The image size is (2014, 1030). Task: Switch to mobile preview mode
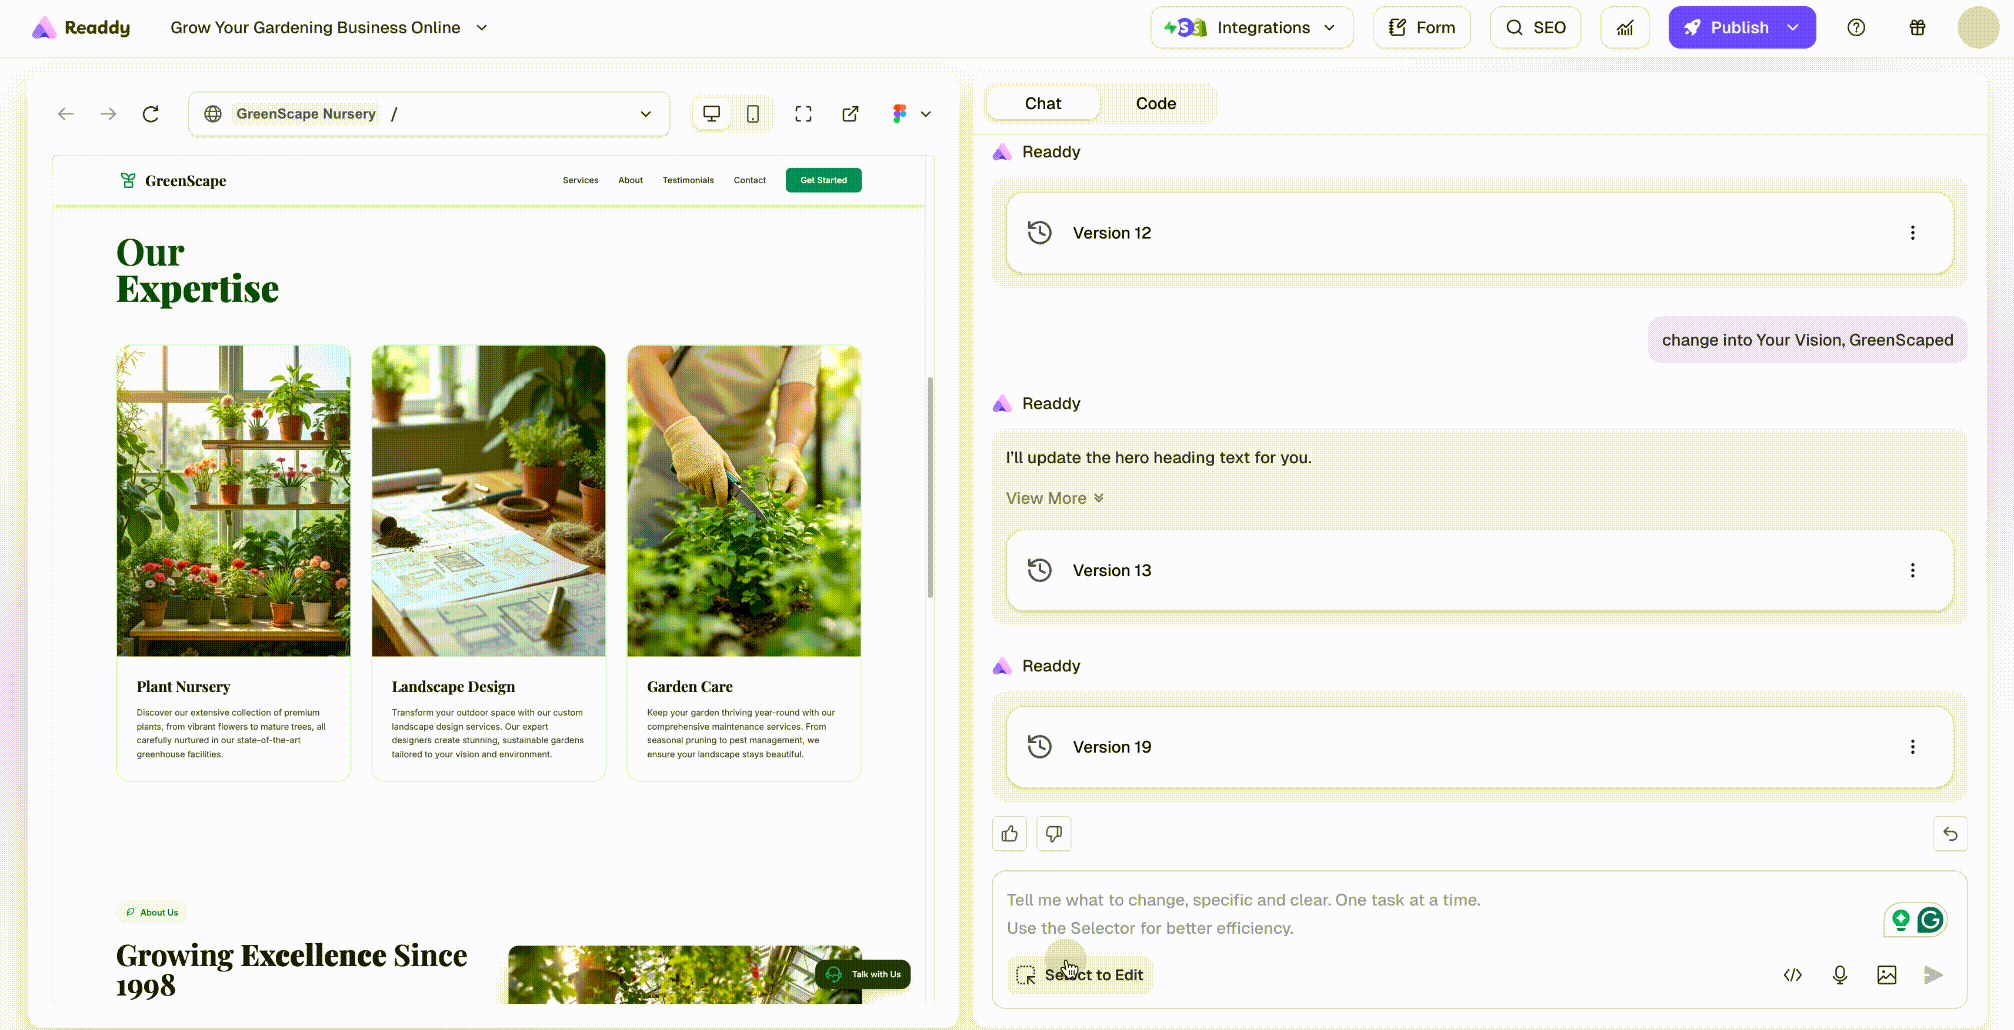[753, 114]
